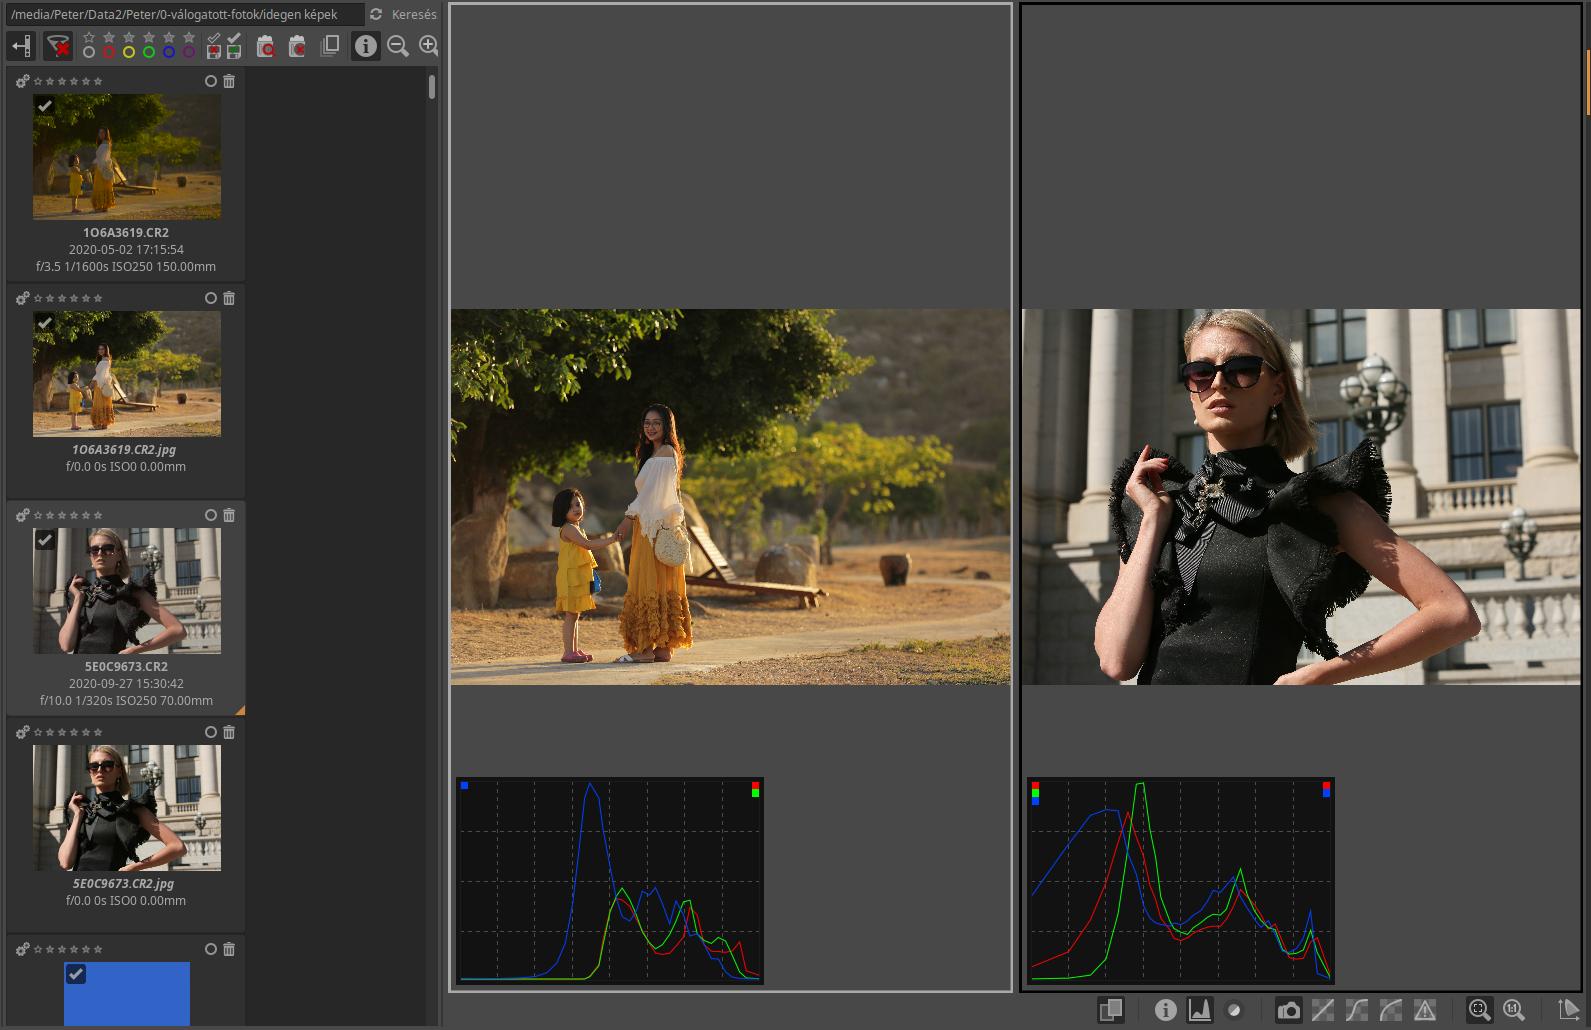
Task: Clear all filters with the funnel icon
Action: (58, 46)
